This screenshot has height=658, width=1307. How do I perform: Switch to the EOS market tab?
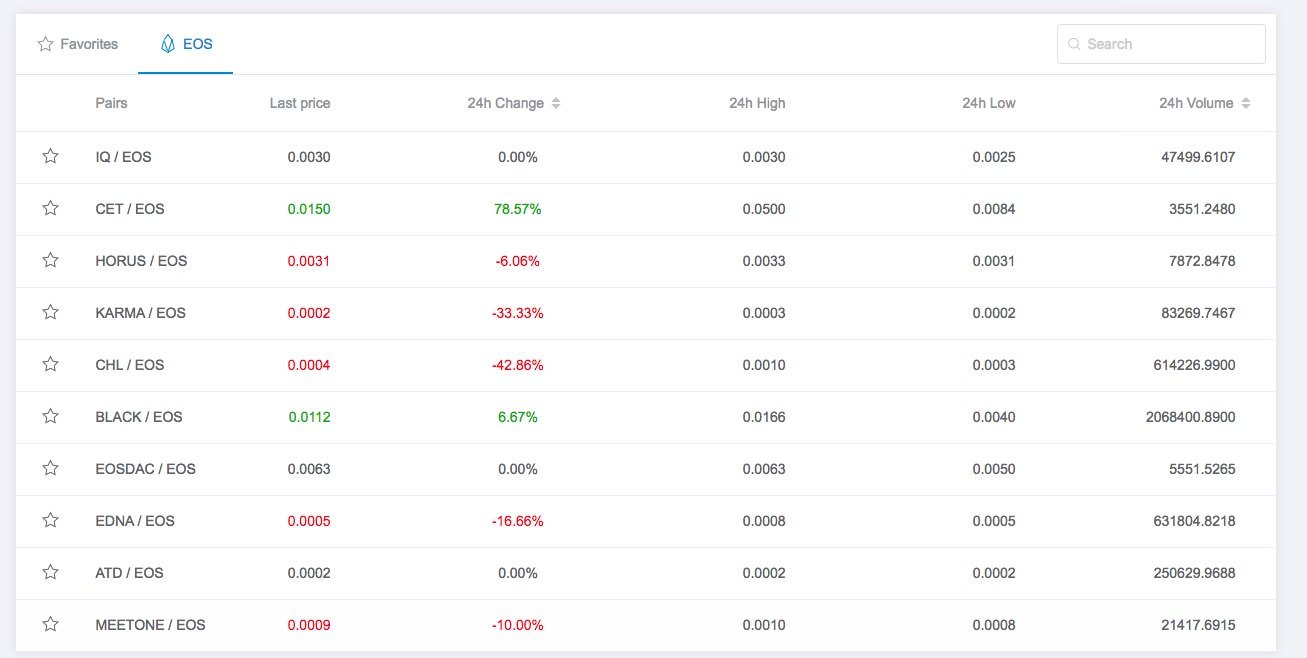point(186,44)
